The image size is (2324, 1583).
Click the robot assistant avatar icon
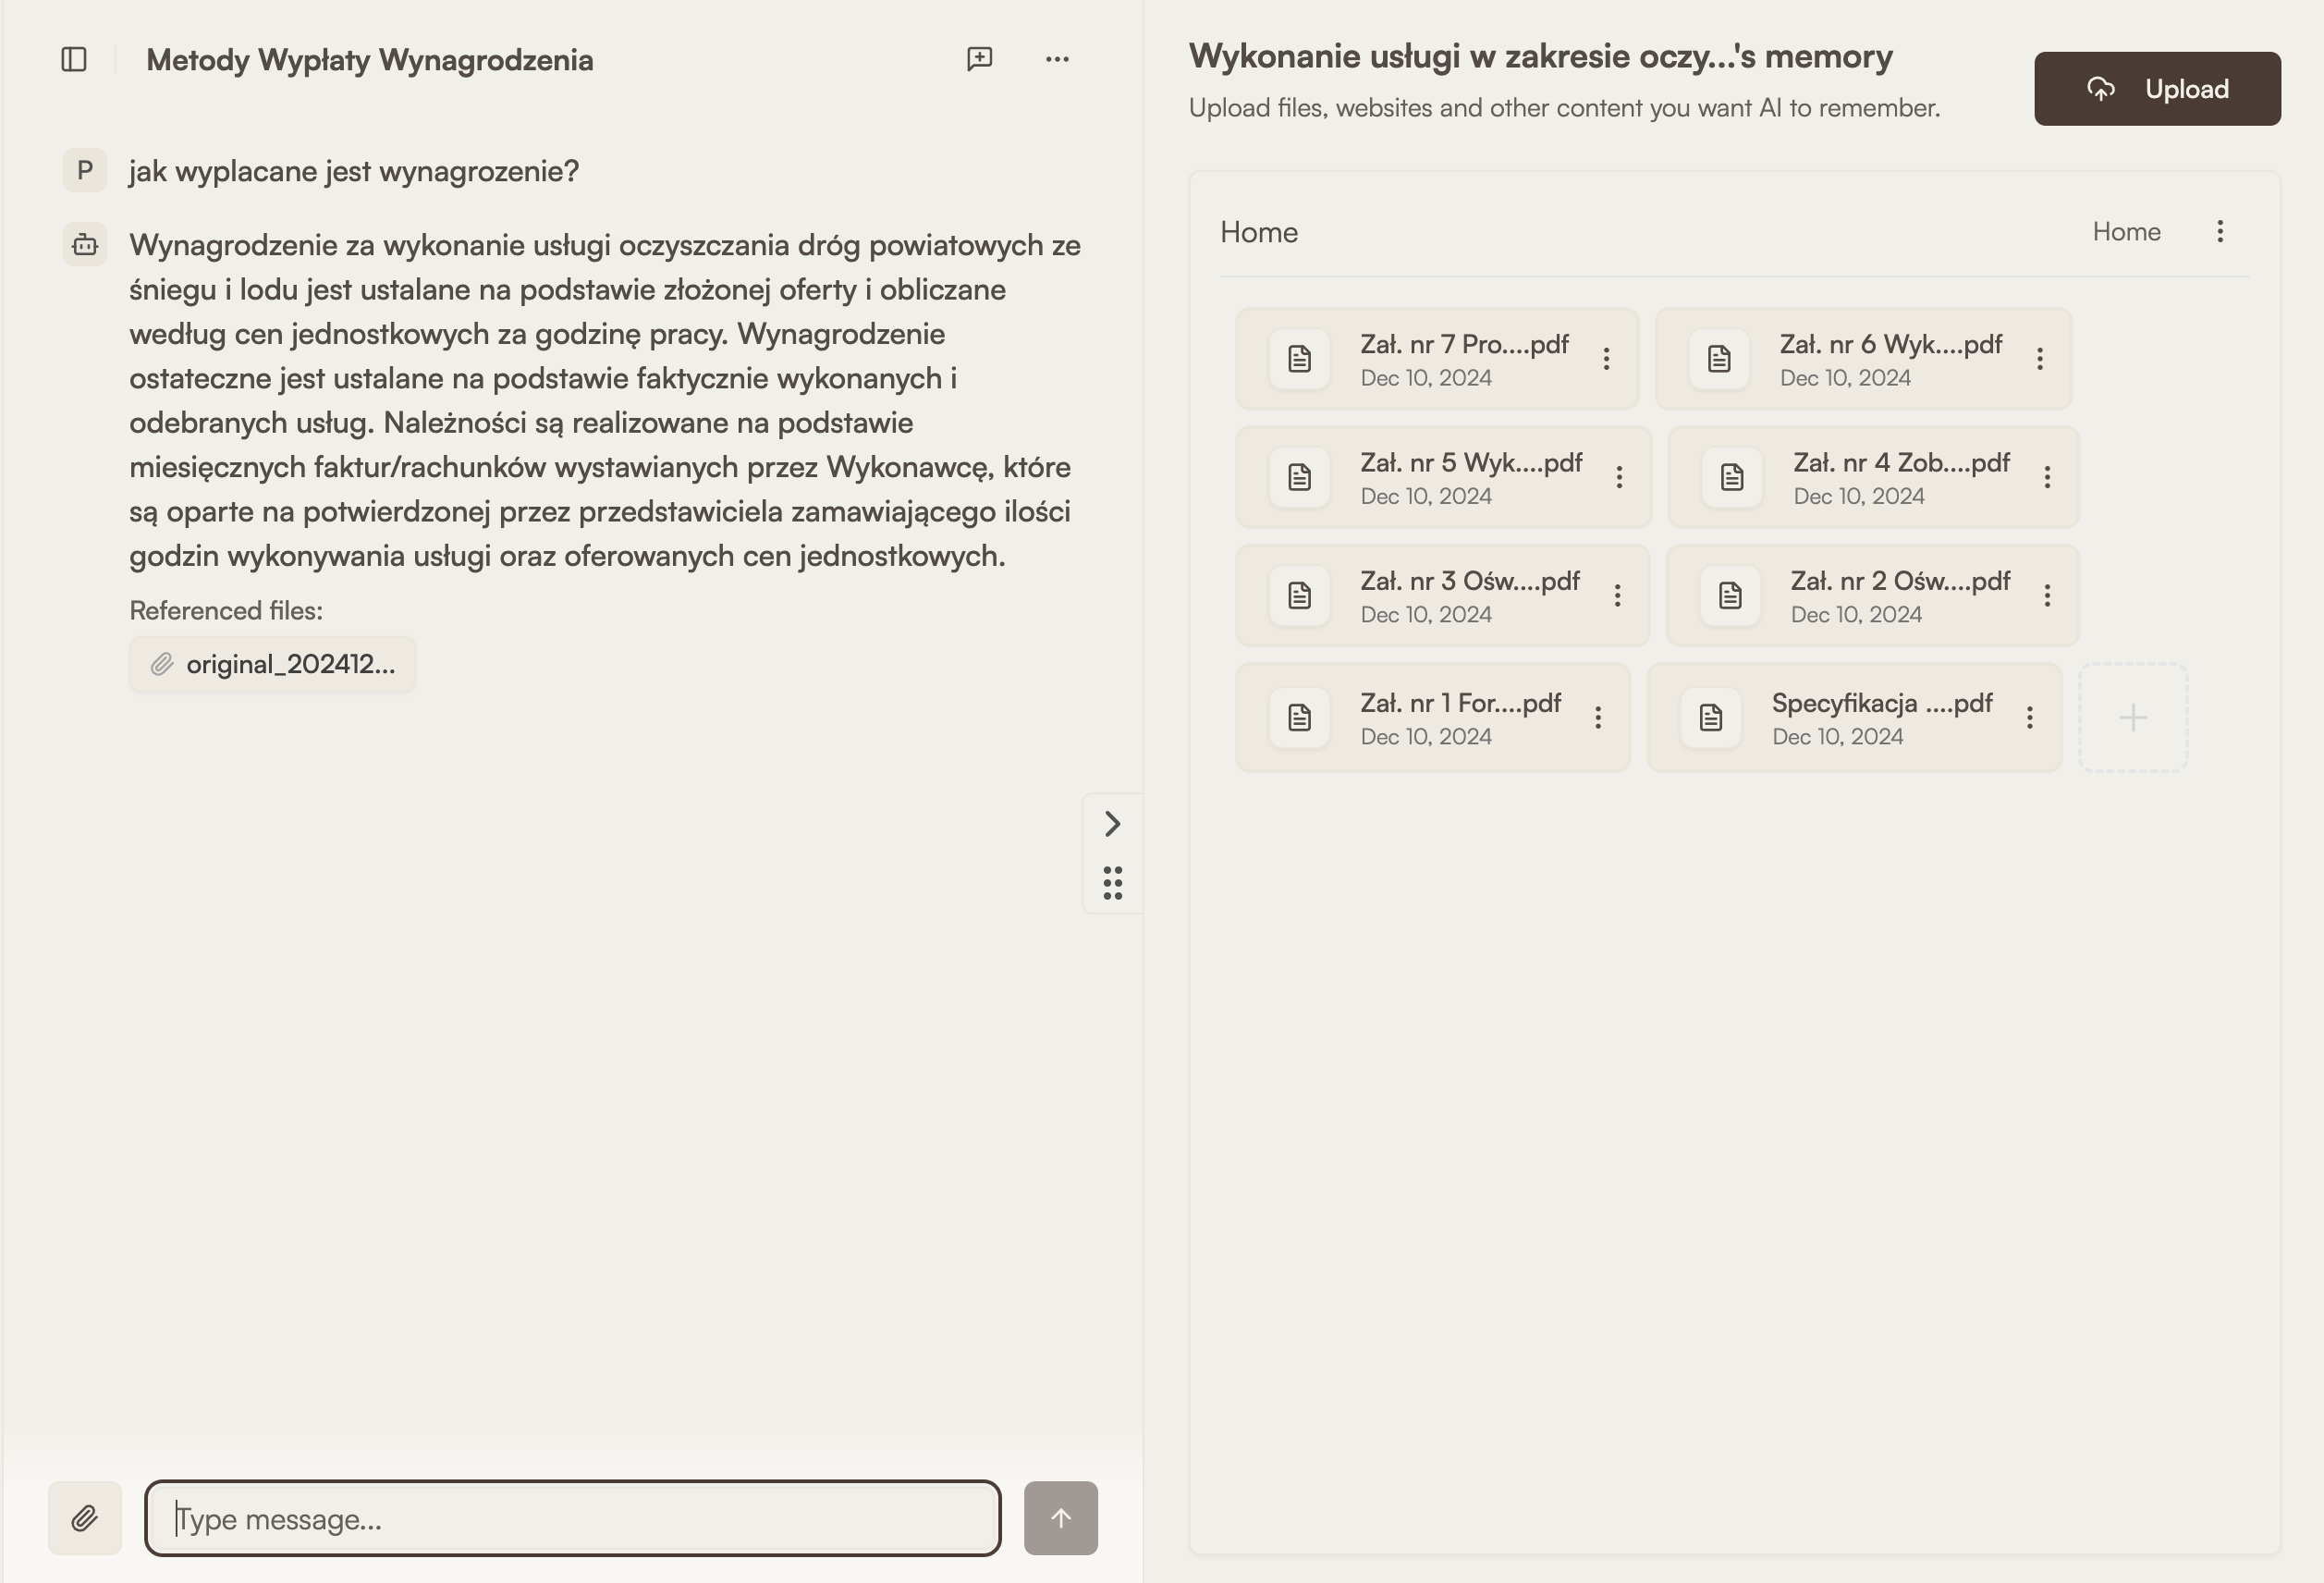pos(84,244)
